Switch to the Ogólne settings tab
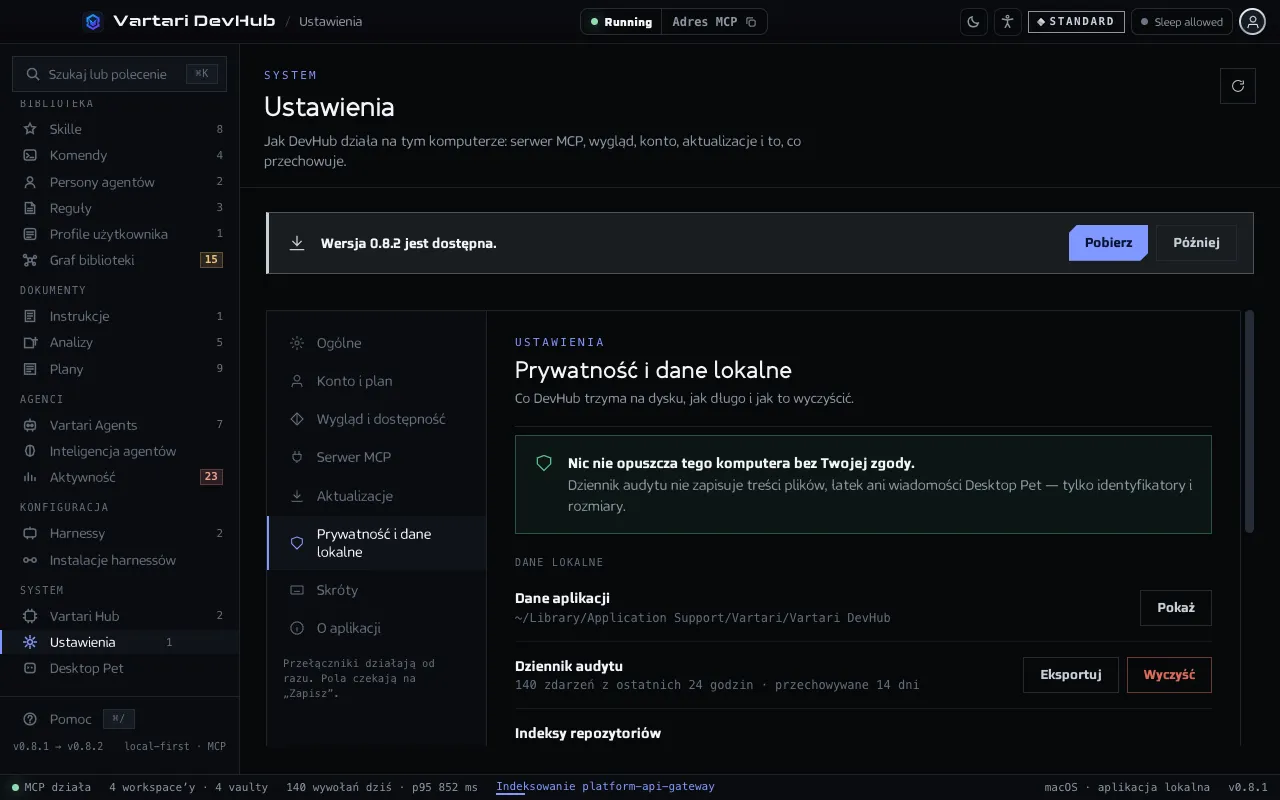Screen dimensions: 1280x800 (376, 343)
